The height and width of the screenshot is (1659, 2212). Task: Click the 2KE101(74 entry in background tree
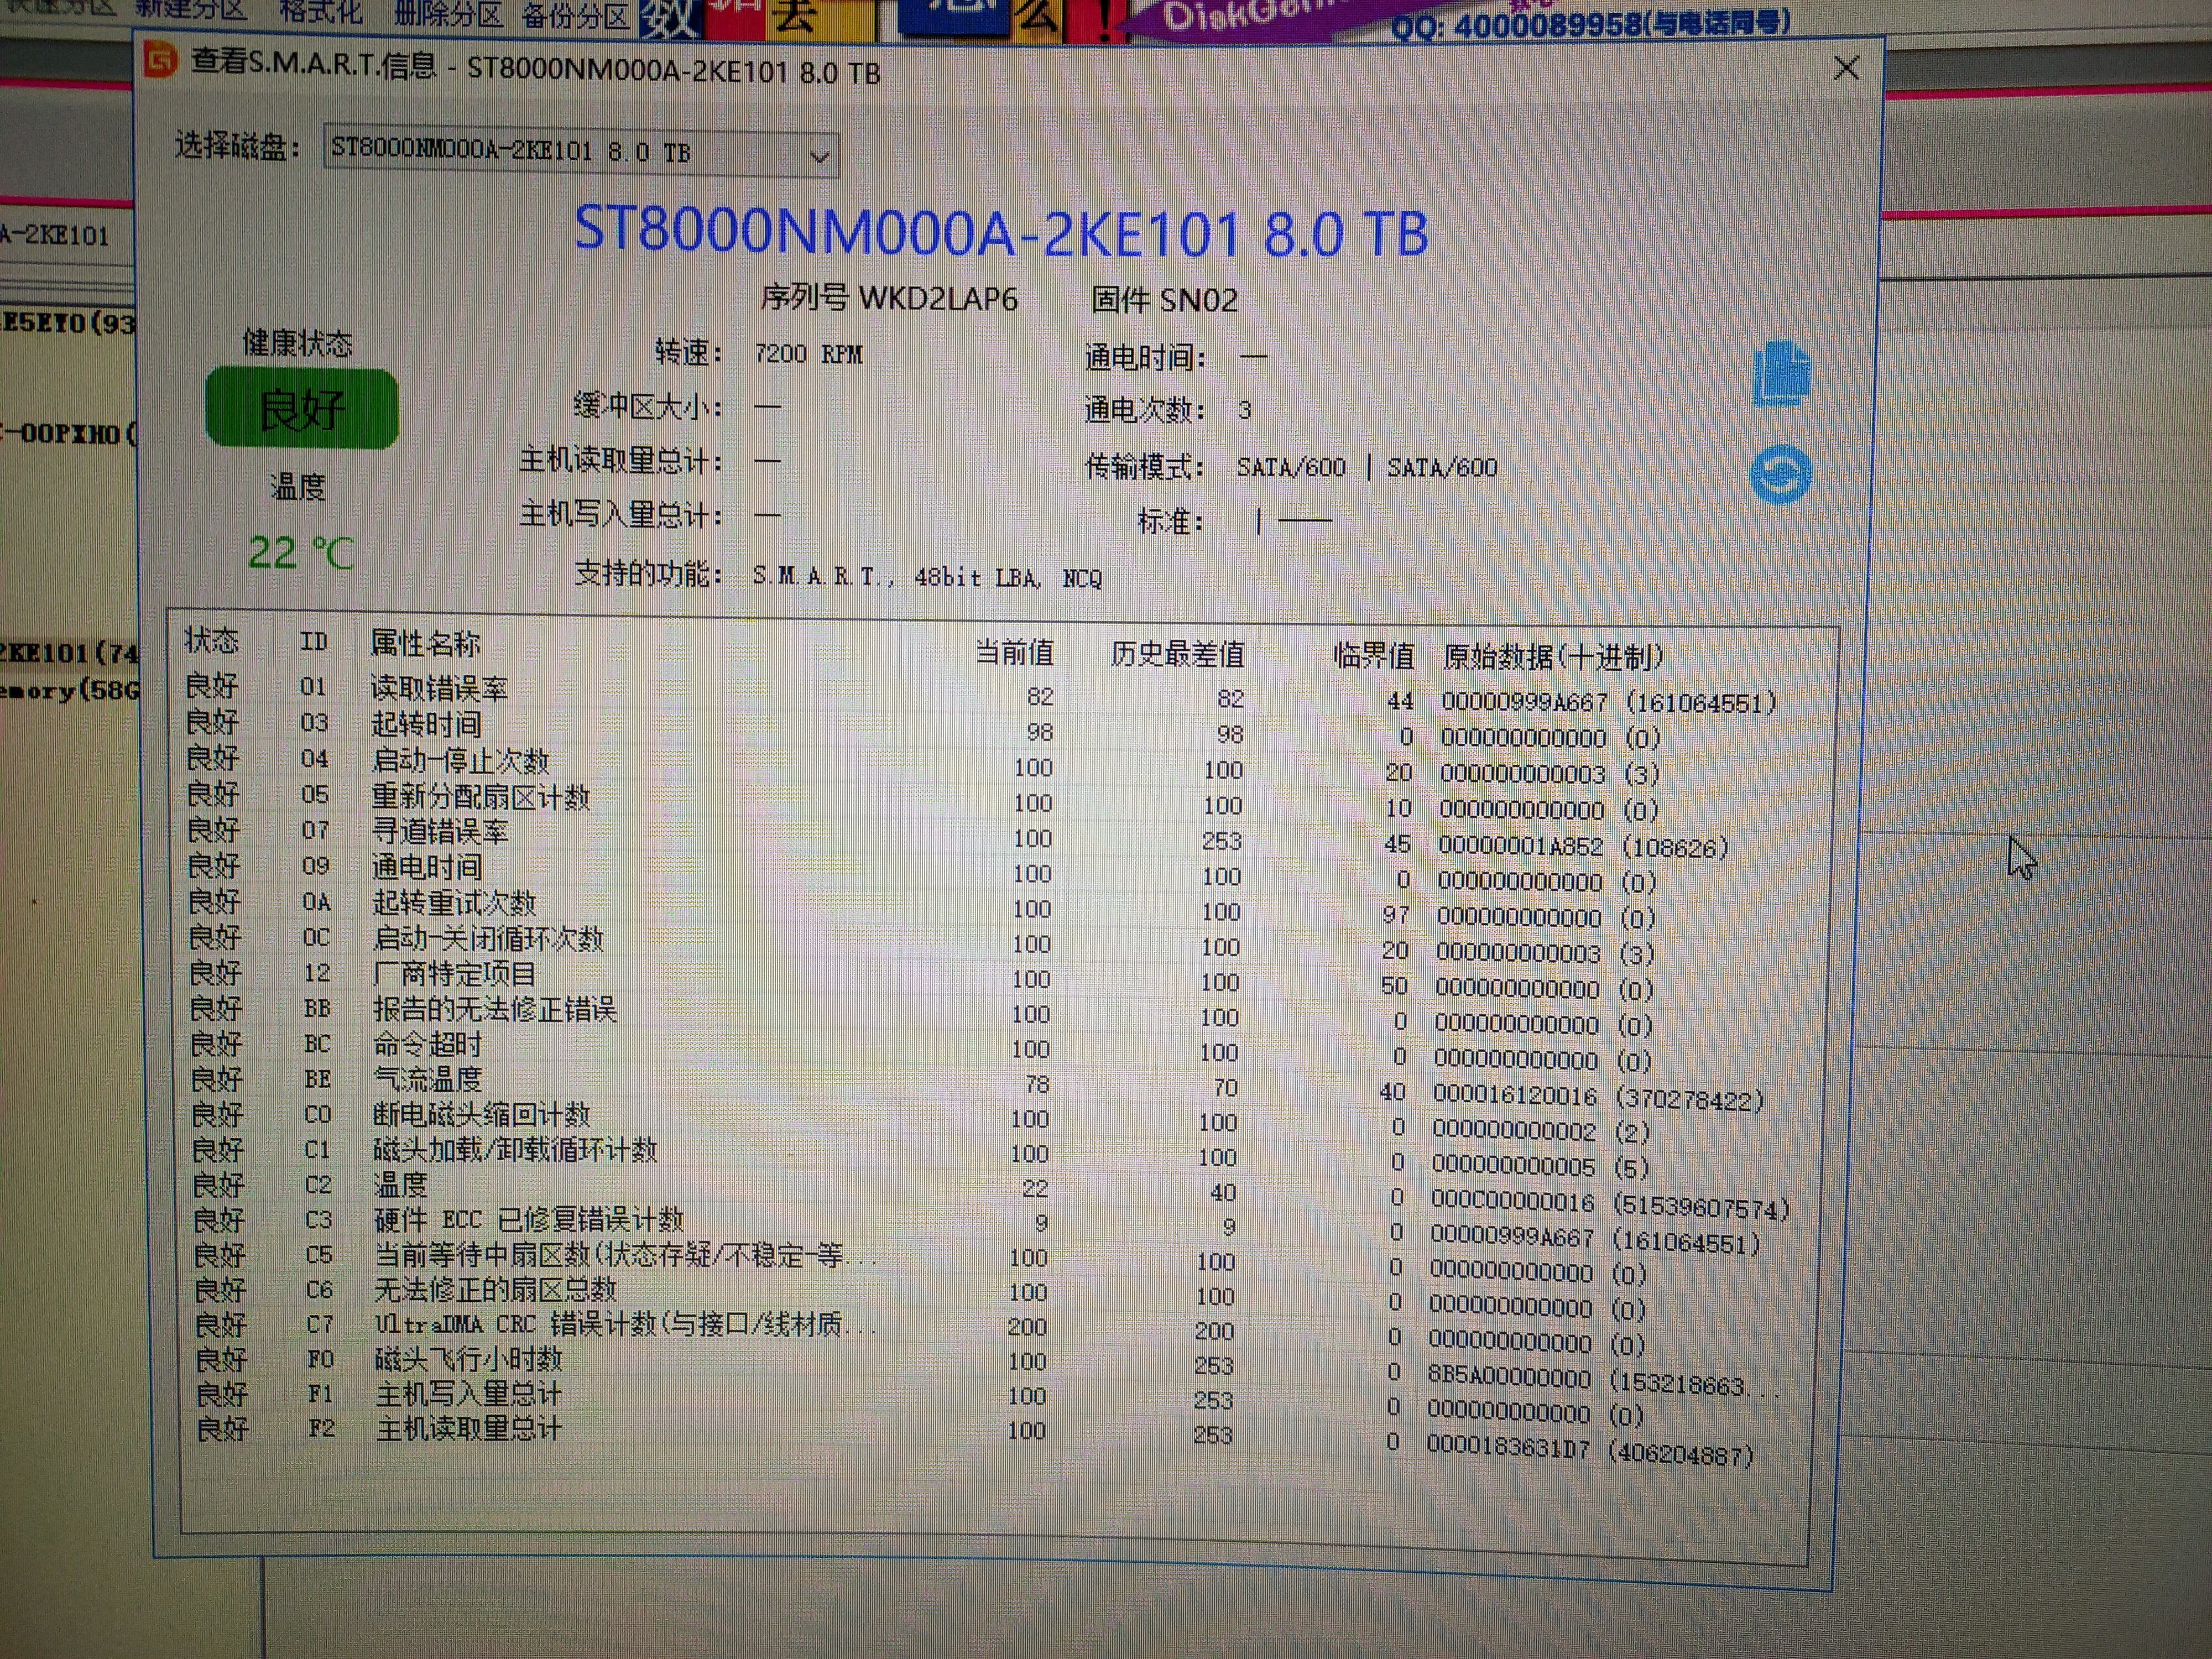click(68, 653)
